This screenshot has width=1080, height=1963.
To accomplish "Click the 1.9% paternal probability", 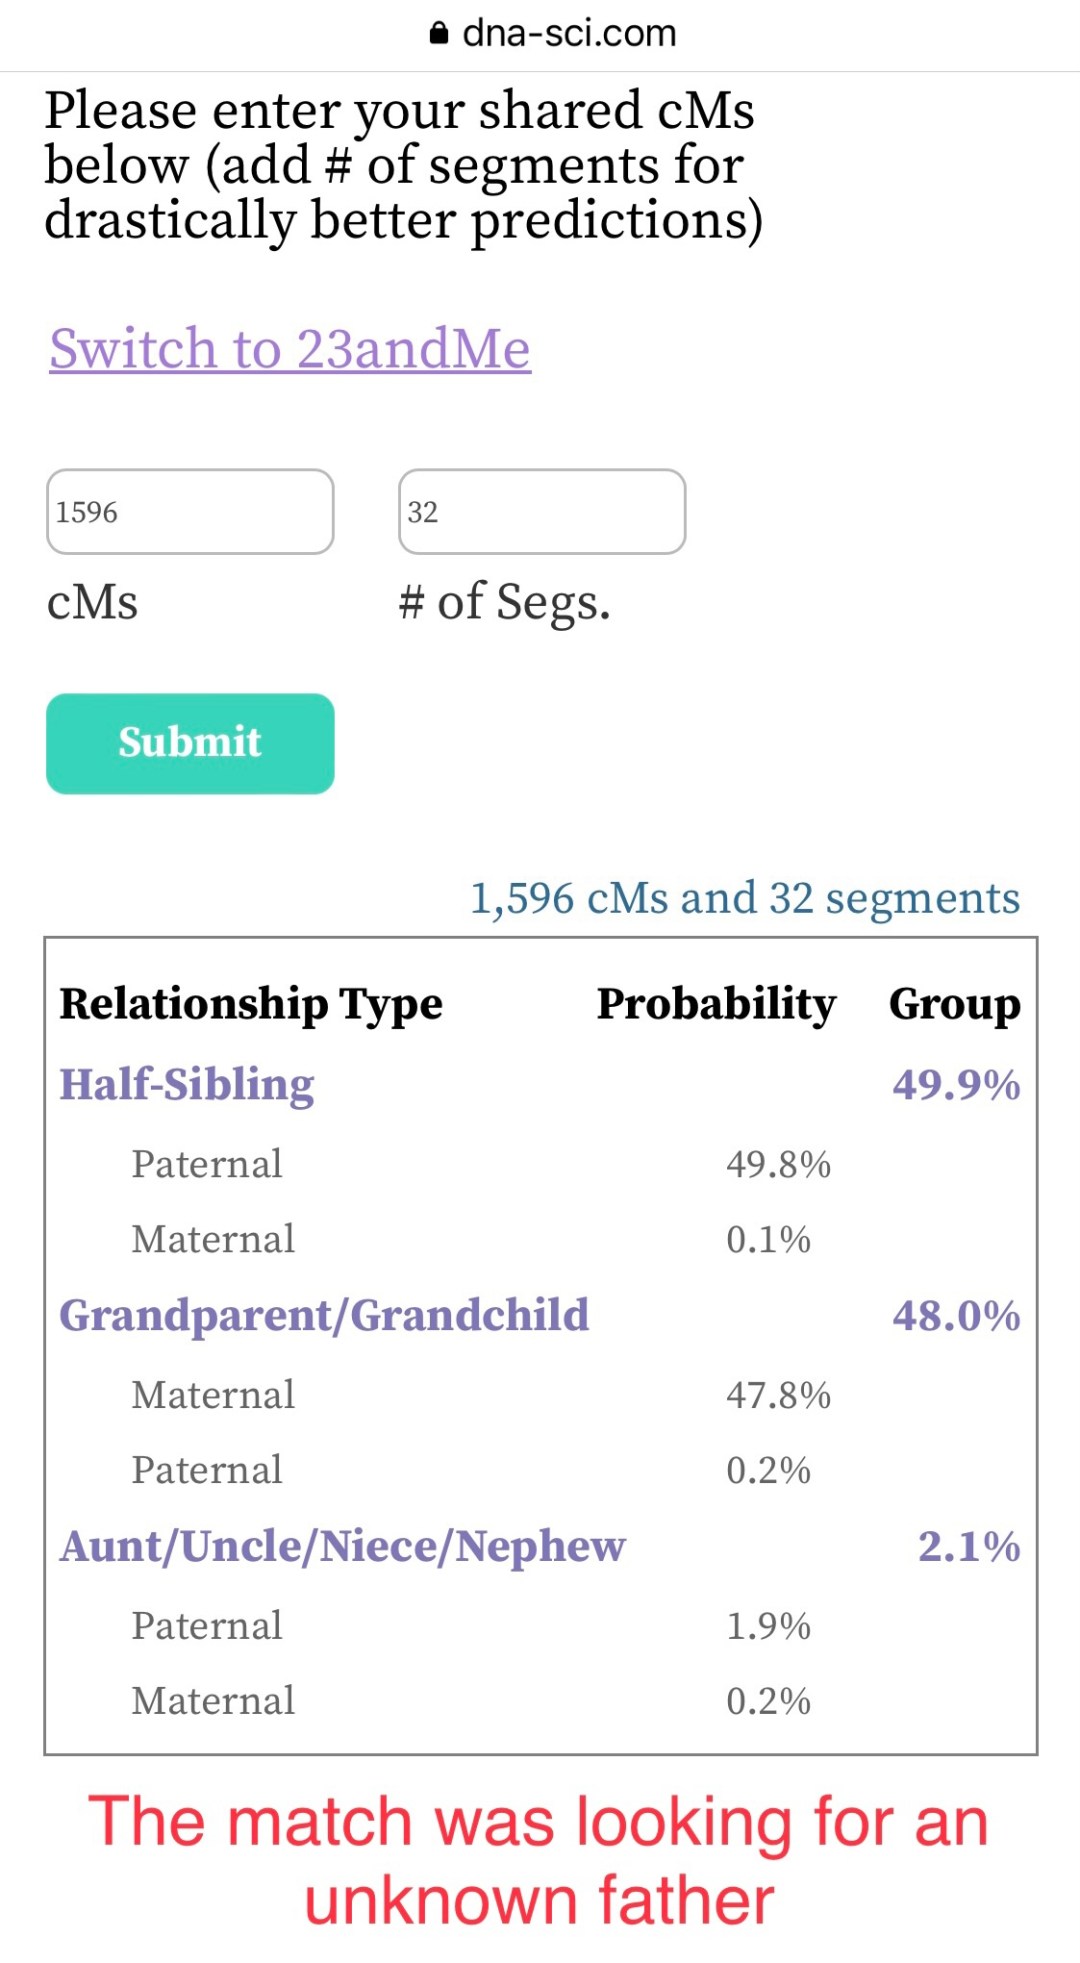I will coord(768,1626).
